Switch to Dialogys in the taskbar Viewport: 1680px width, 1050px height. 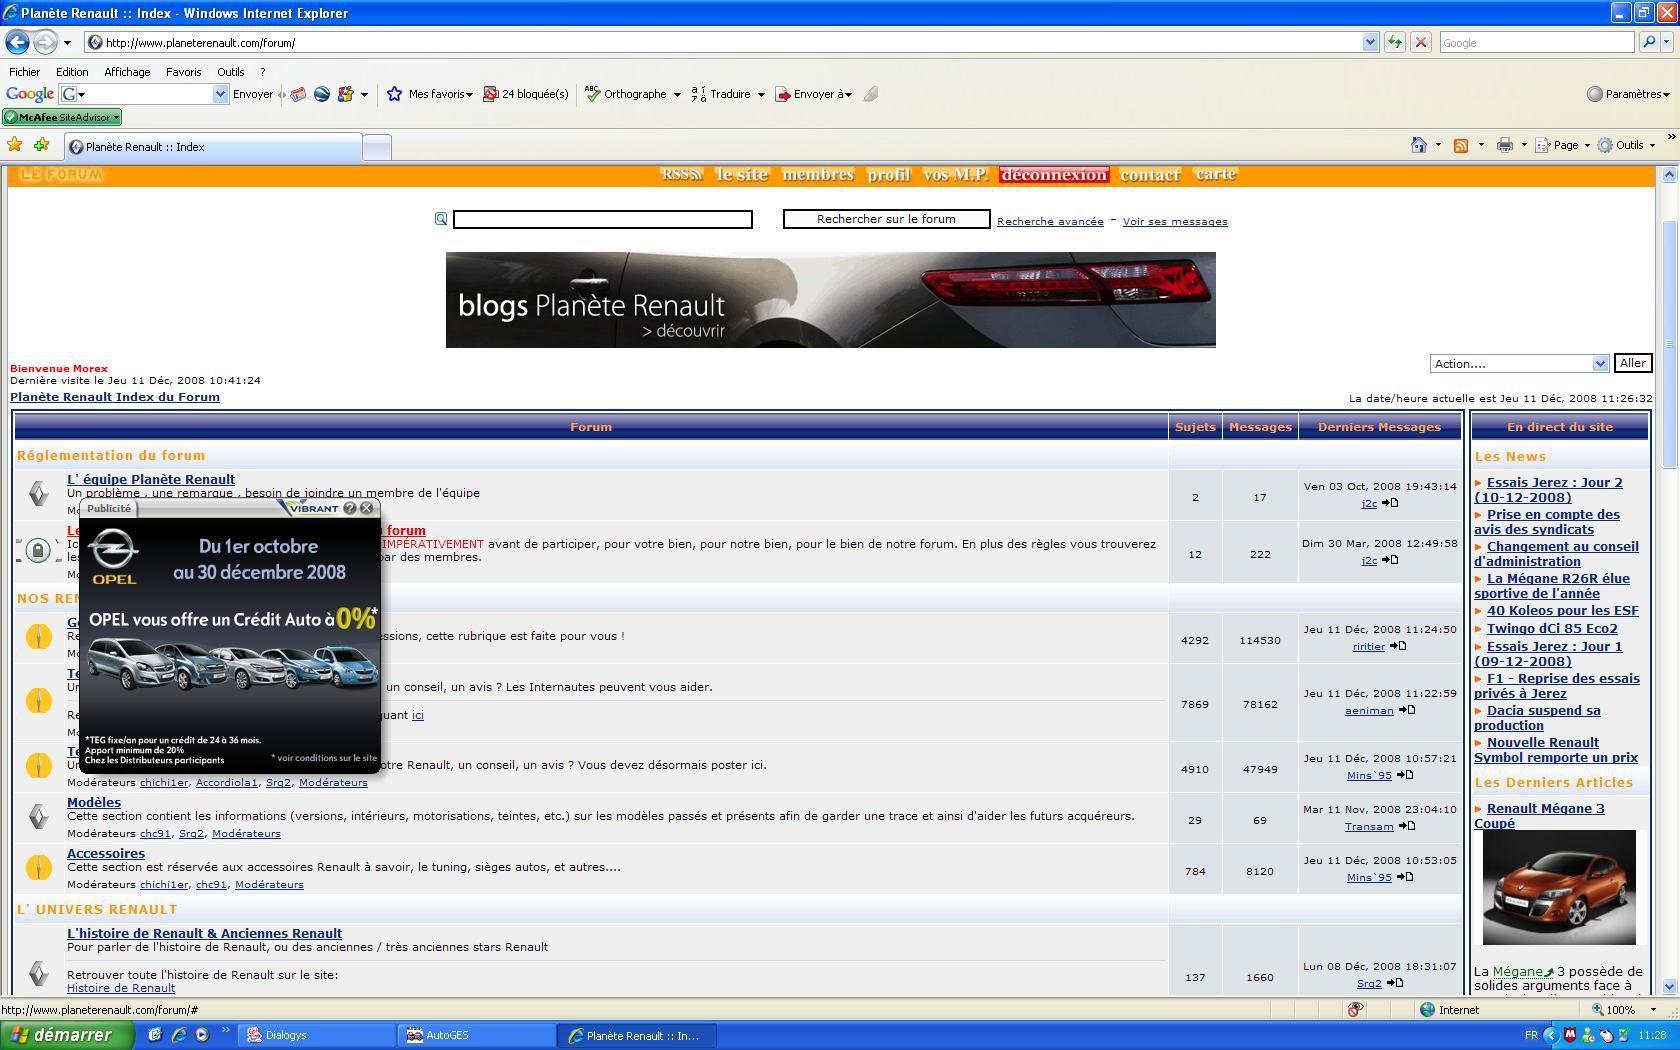318,1035
